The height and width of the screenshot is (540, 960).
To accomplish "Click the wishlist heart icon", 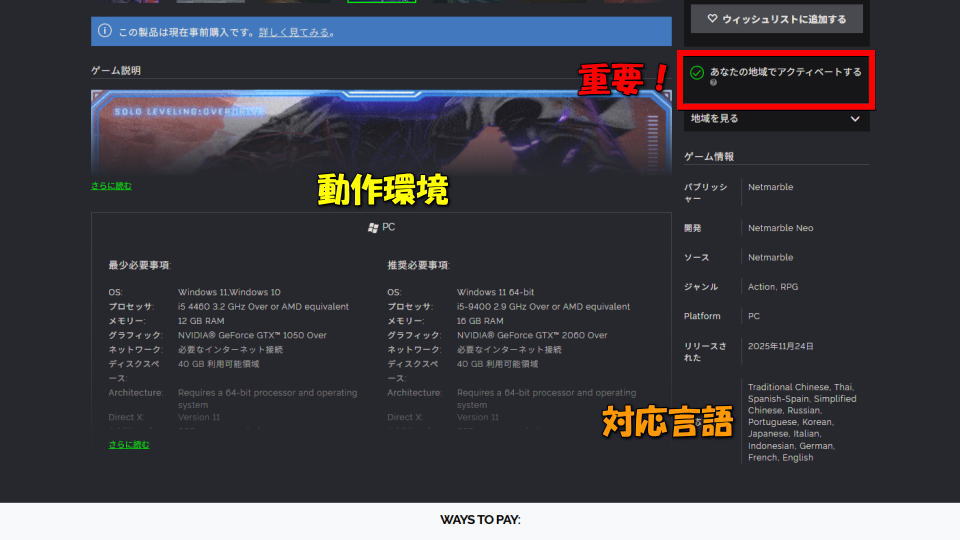I will tap(712, 19).
